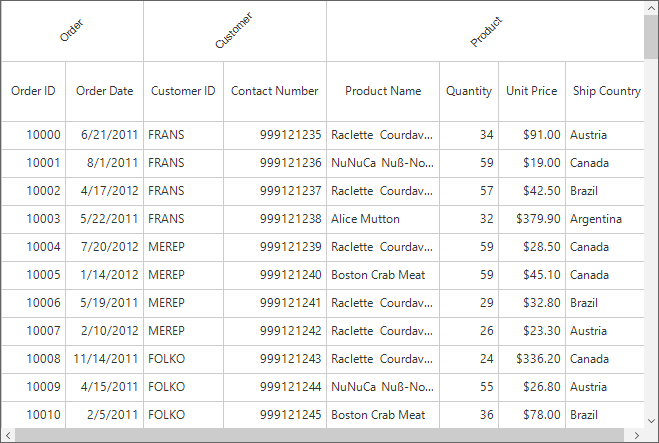Viewport: 659px width, 443px height.
Task: Click NuNuCa product cell in row 10009
Action: click(383, 387)
